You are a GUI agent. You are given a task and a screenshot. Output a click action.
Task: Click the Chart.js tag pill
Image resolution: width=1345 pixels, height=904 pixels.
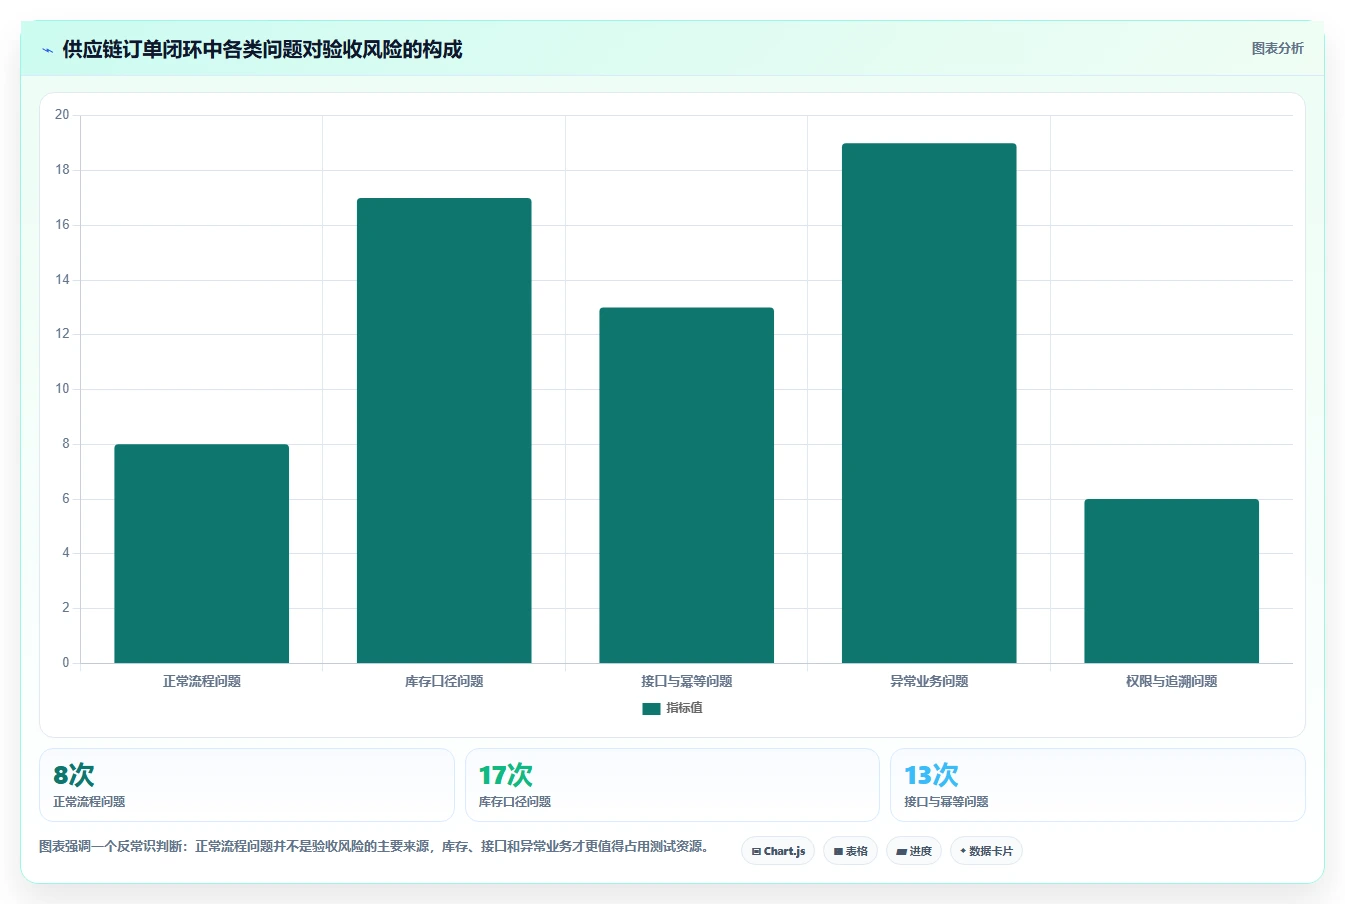tap(778, 851)
